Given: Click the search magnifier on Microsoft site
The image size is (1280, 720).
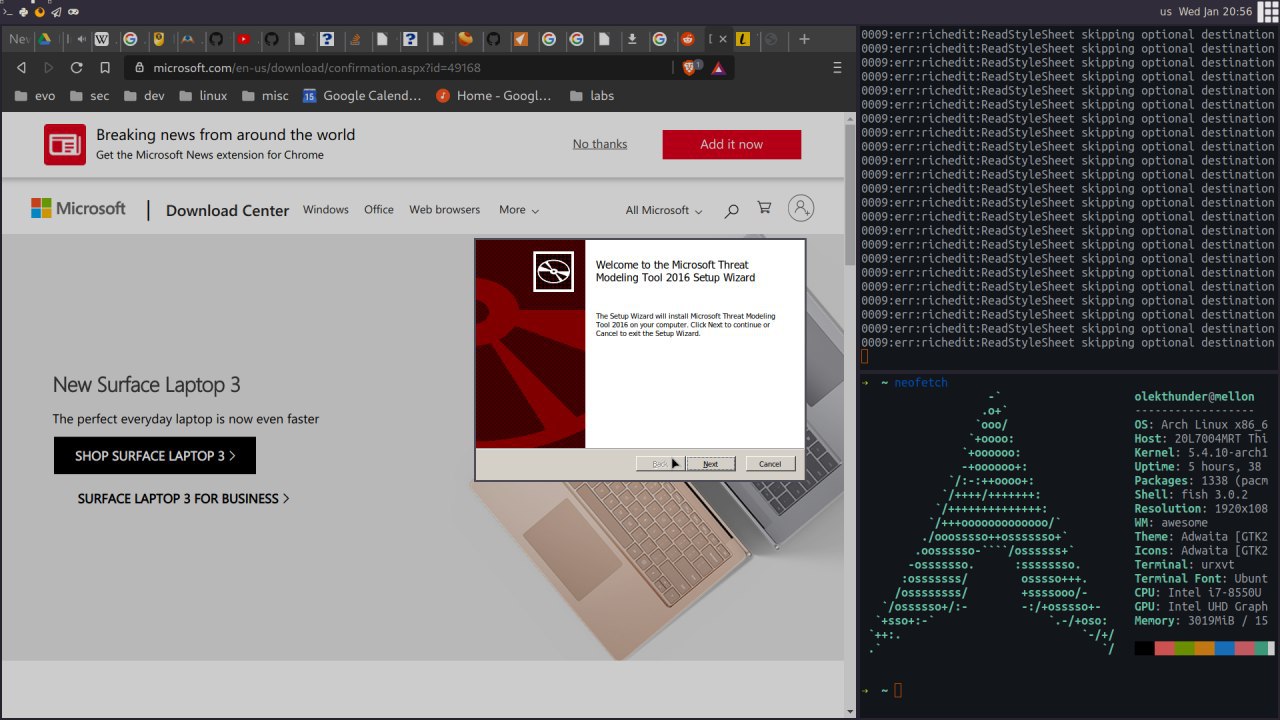Looking at the screenshot, I should (731, 210).
